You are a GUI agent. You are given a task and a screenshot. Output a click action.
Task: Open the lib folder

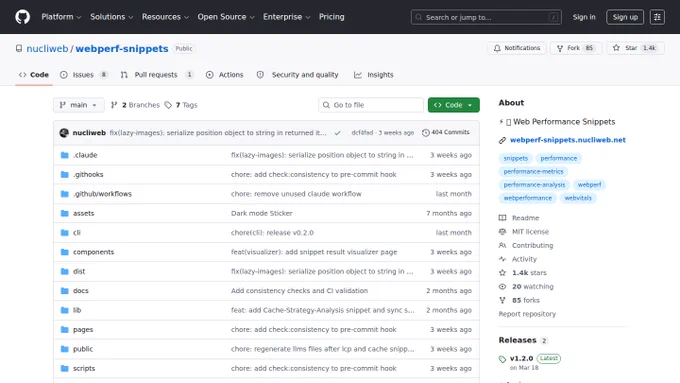coord(77,310)
